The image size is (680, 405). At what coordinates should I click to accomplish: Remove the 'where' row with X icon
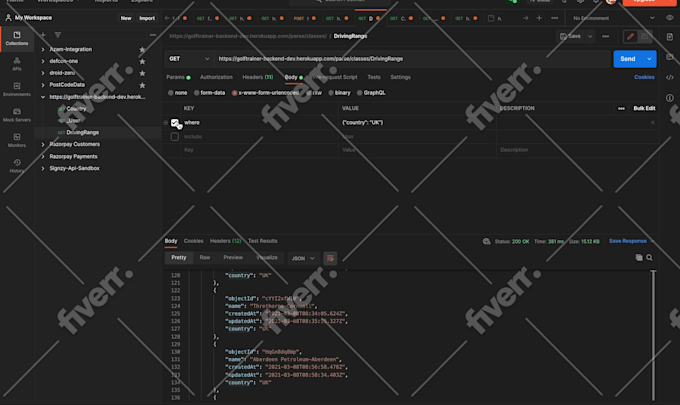[653, 123]
